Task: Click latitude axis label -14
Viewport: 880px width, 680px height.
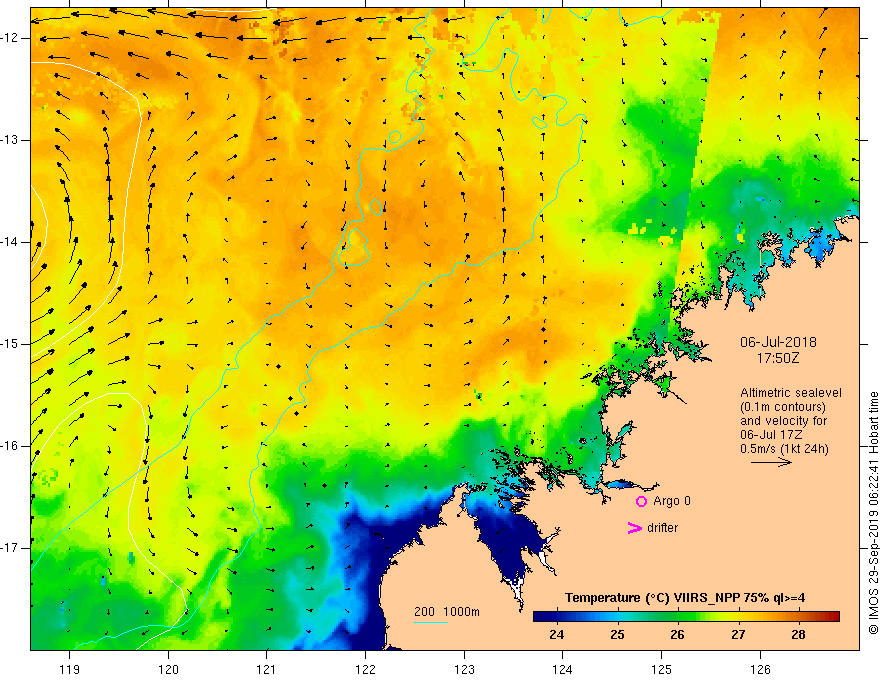Action: pos(10,242)
